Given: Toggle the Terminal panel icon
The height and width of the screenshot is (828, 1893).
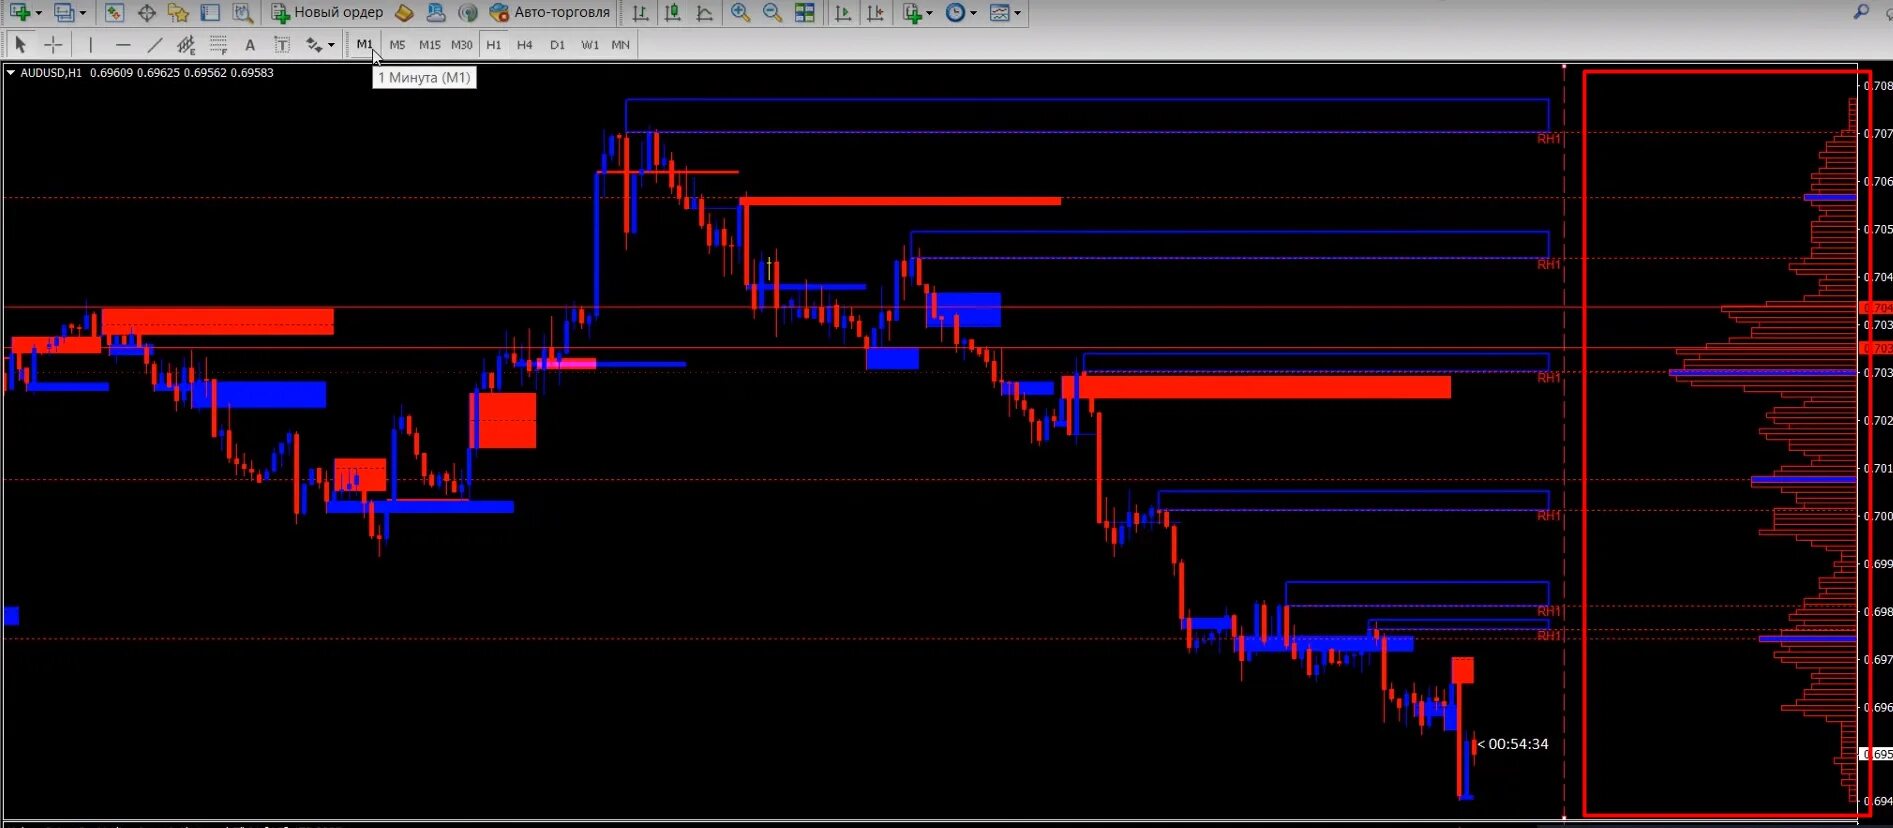Looking at the screenshot, I should (210, 13).
